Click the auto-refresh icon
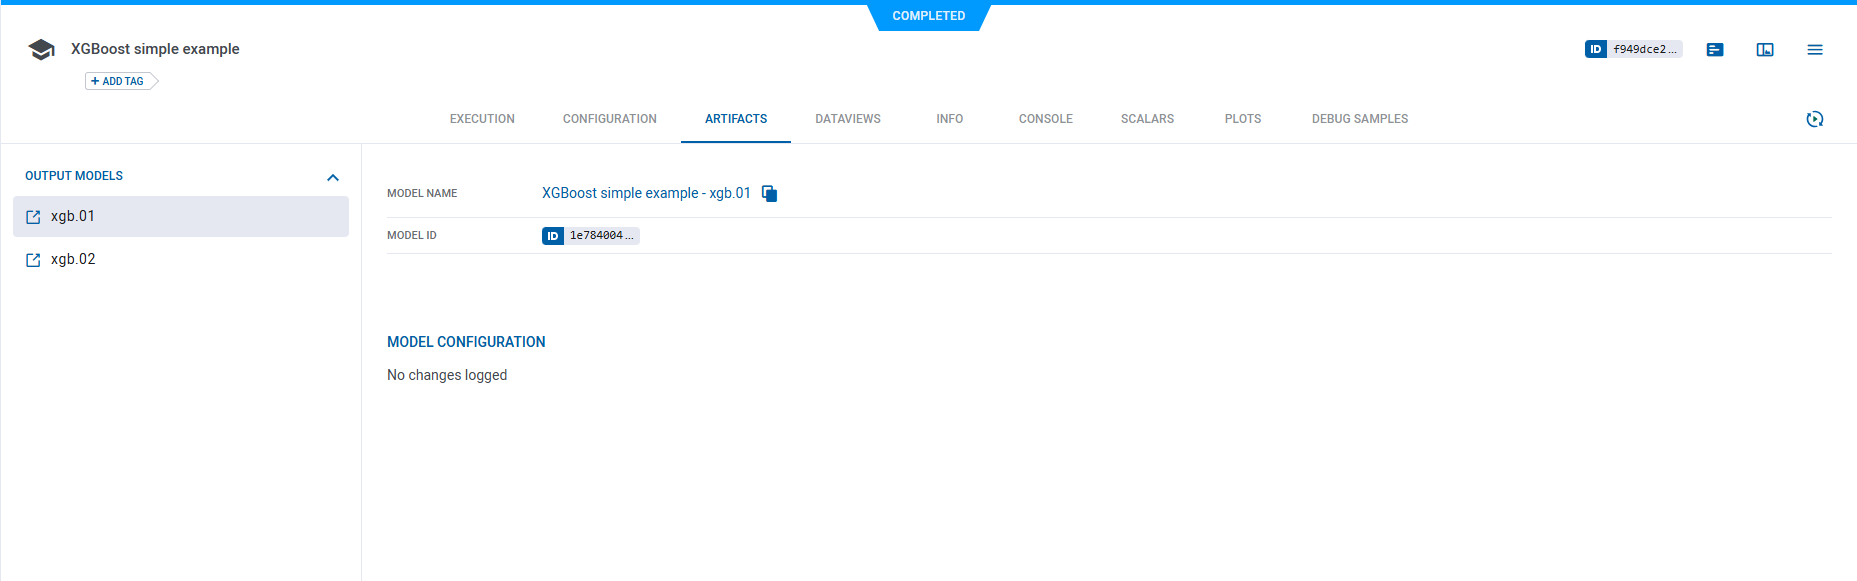1857x581 pixels. pos(1815,119)
